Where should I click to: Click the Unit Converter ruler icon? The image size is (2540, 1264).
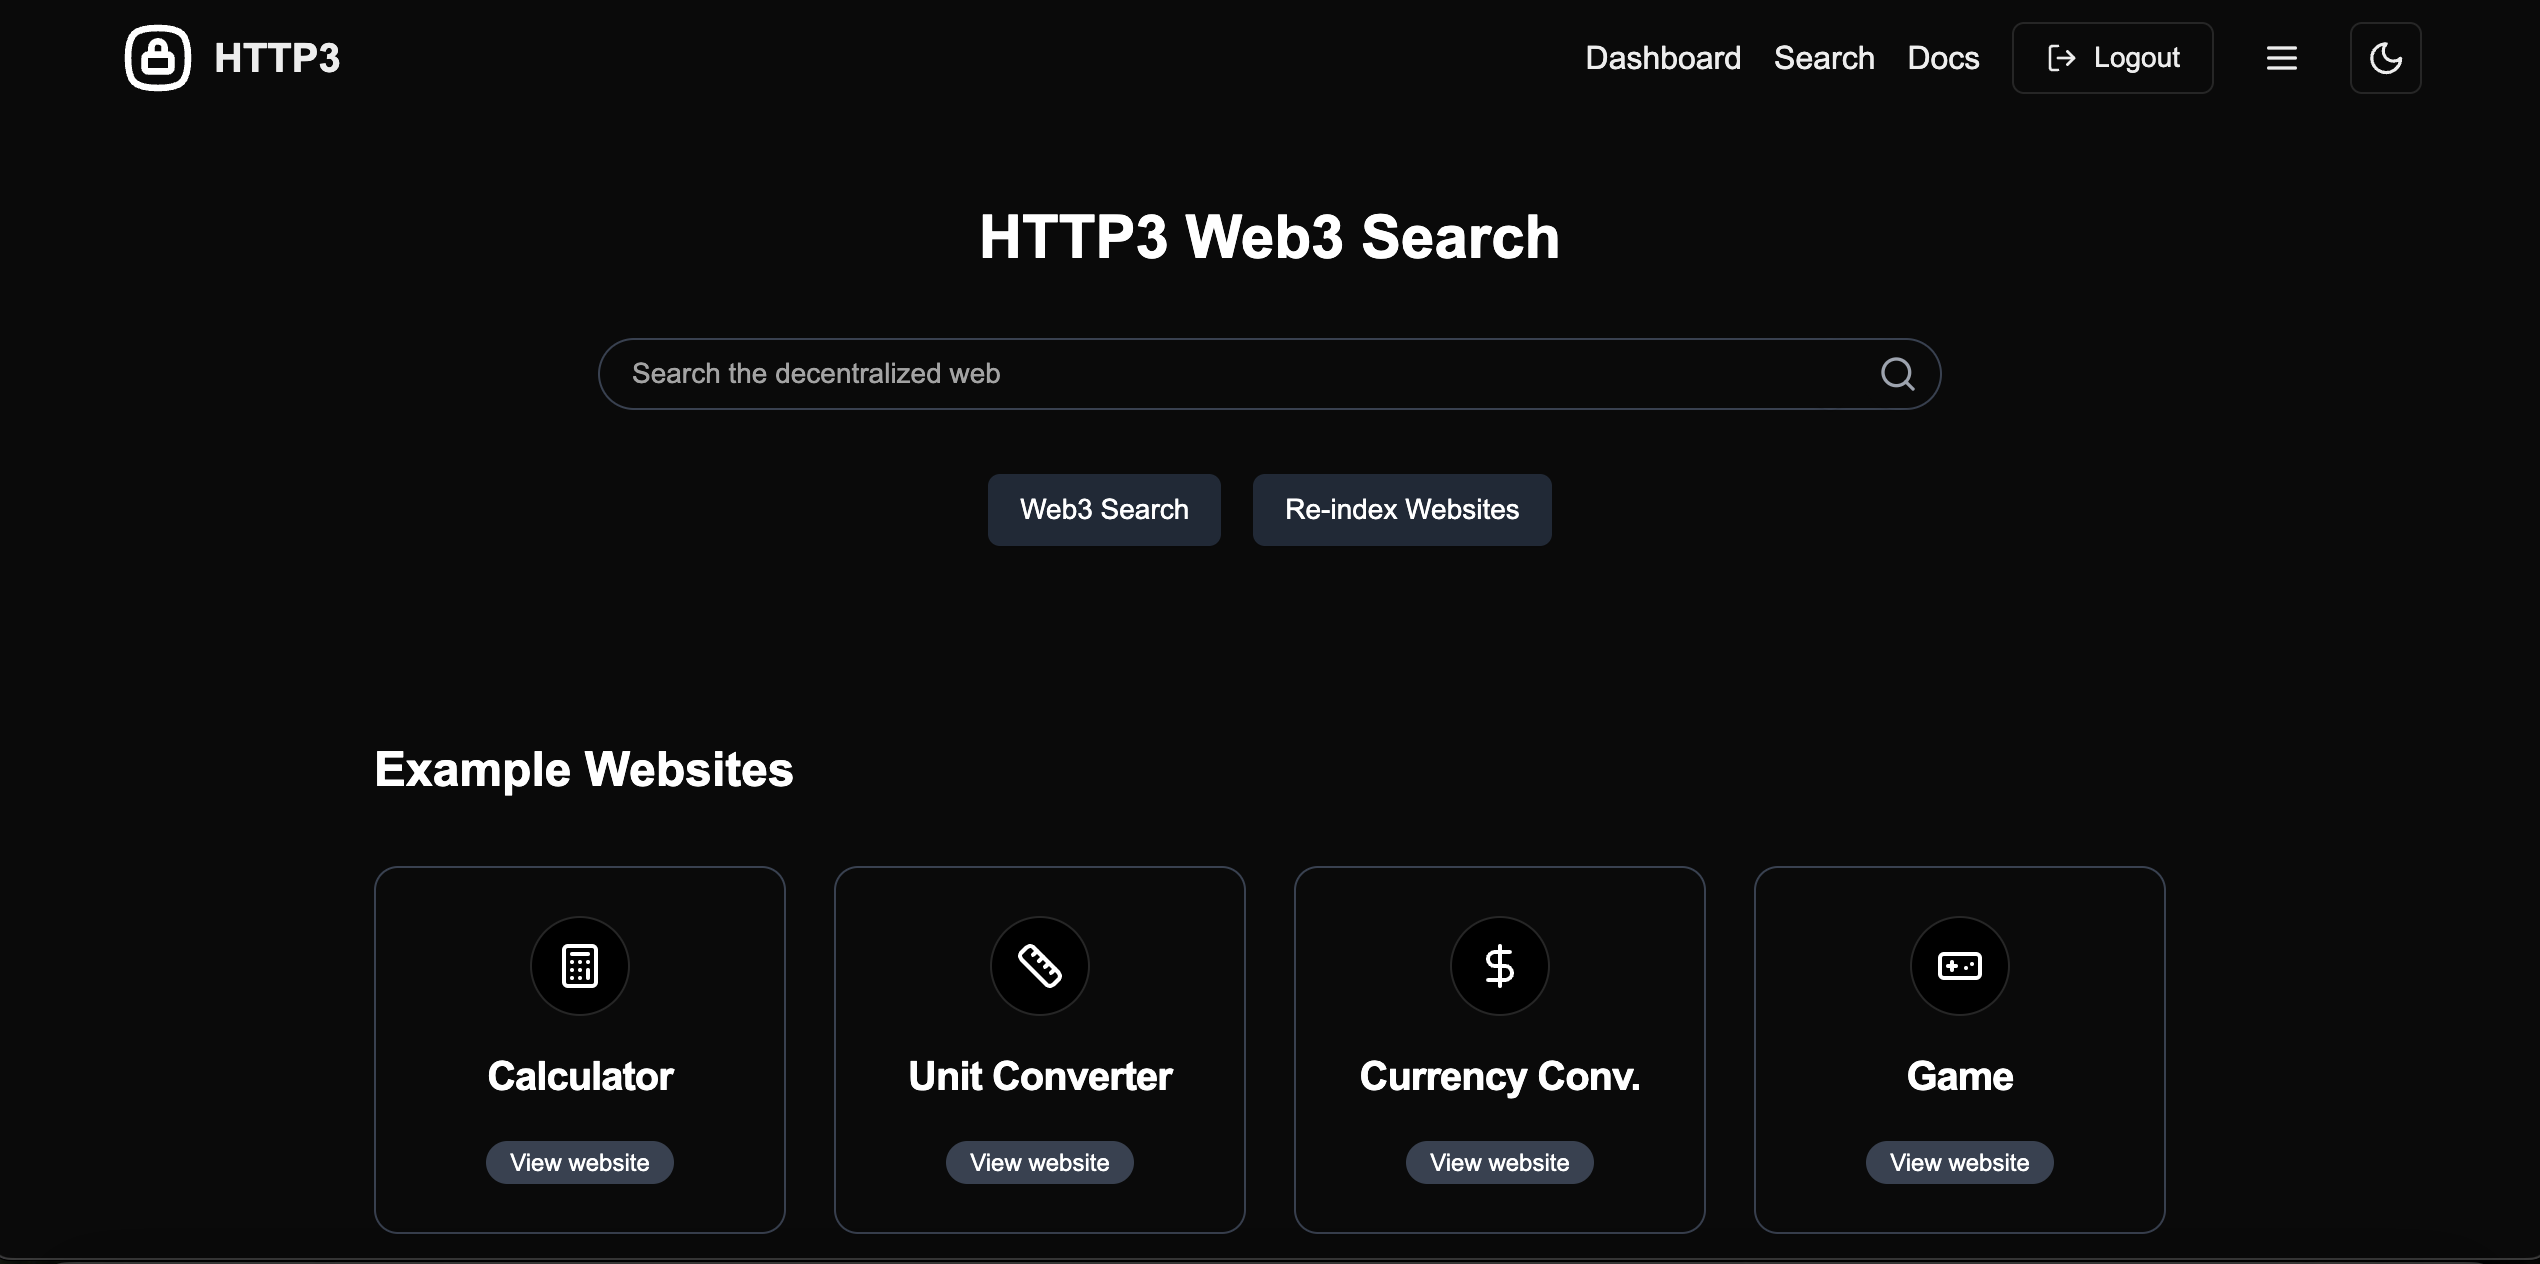coord(1040,966)
